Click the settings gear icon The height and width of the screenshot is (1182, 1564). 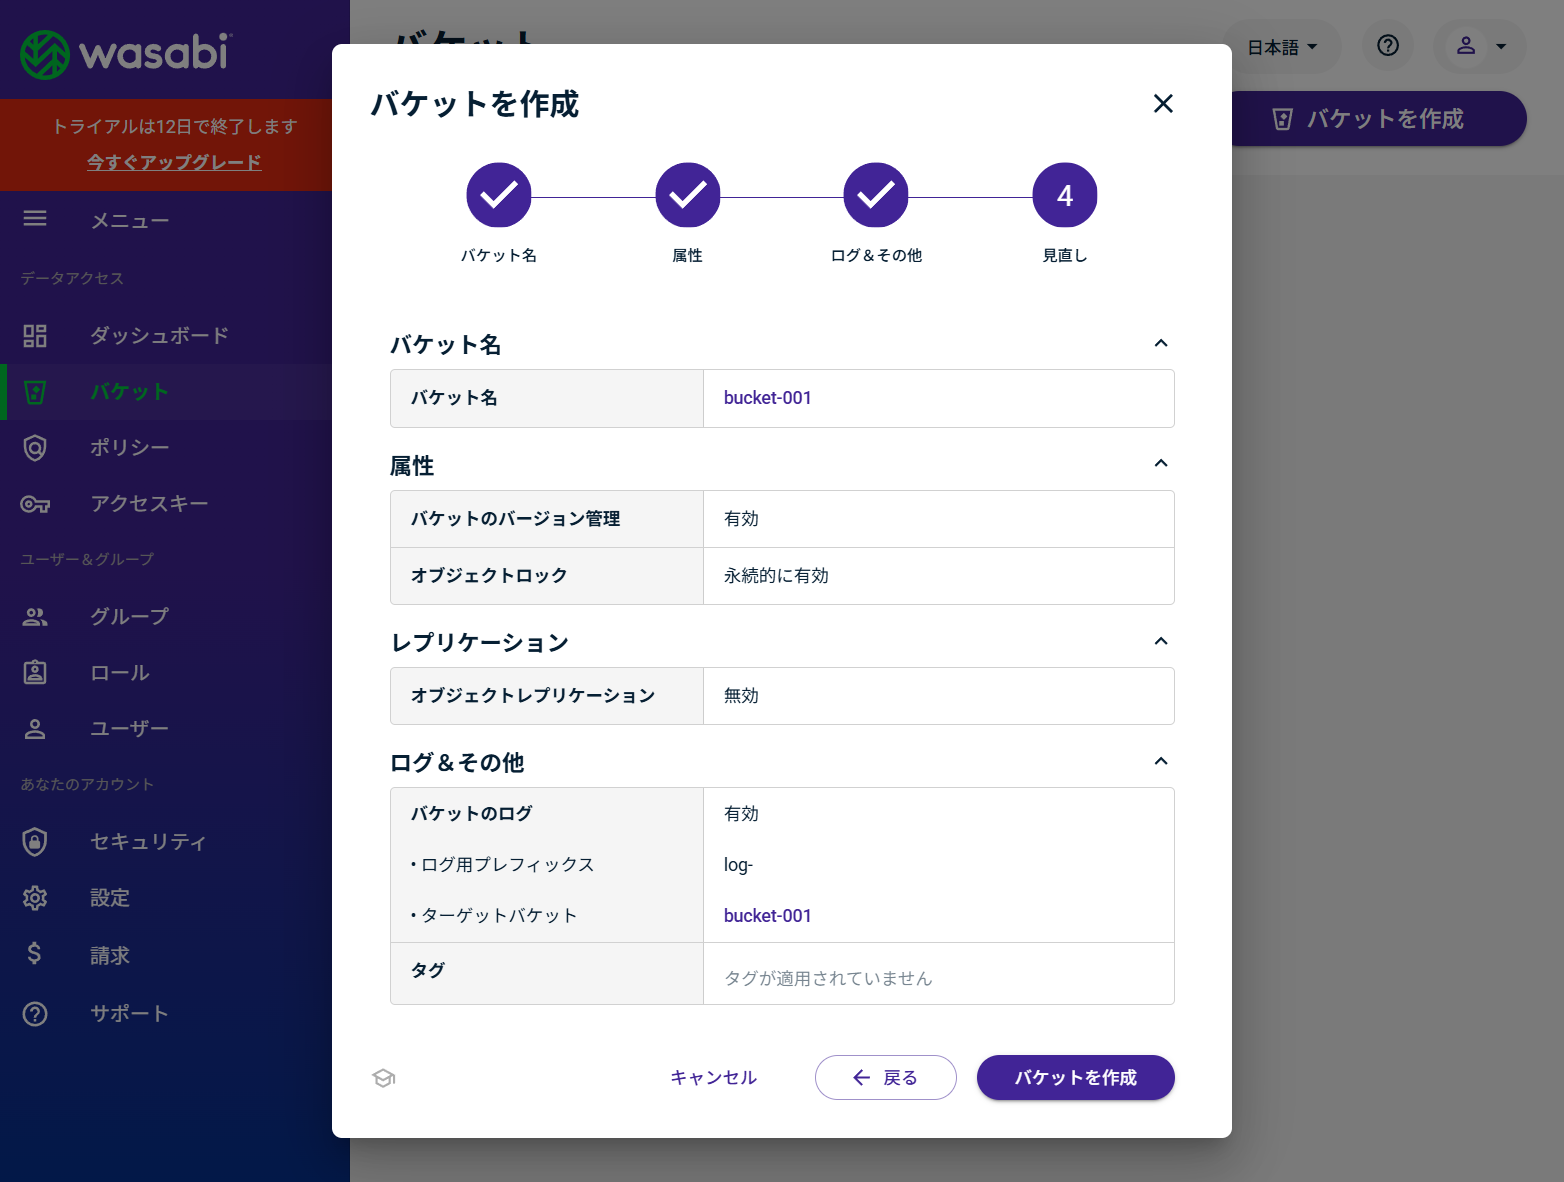point(35,898)
